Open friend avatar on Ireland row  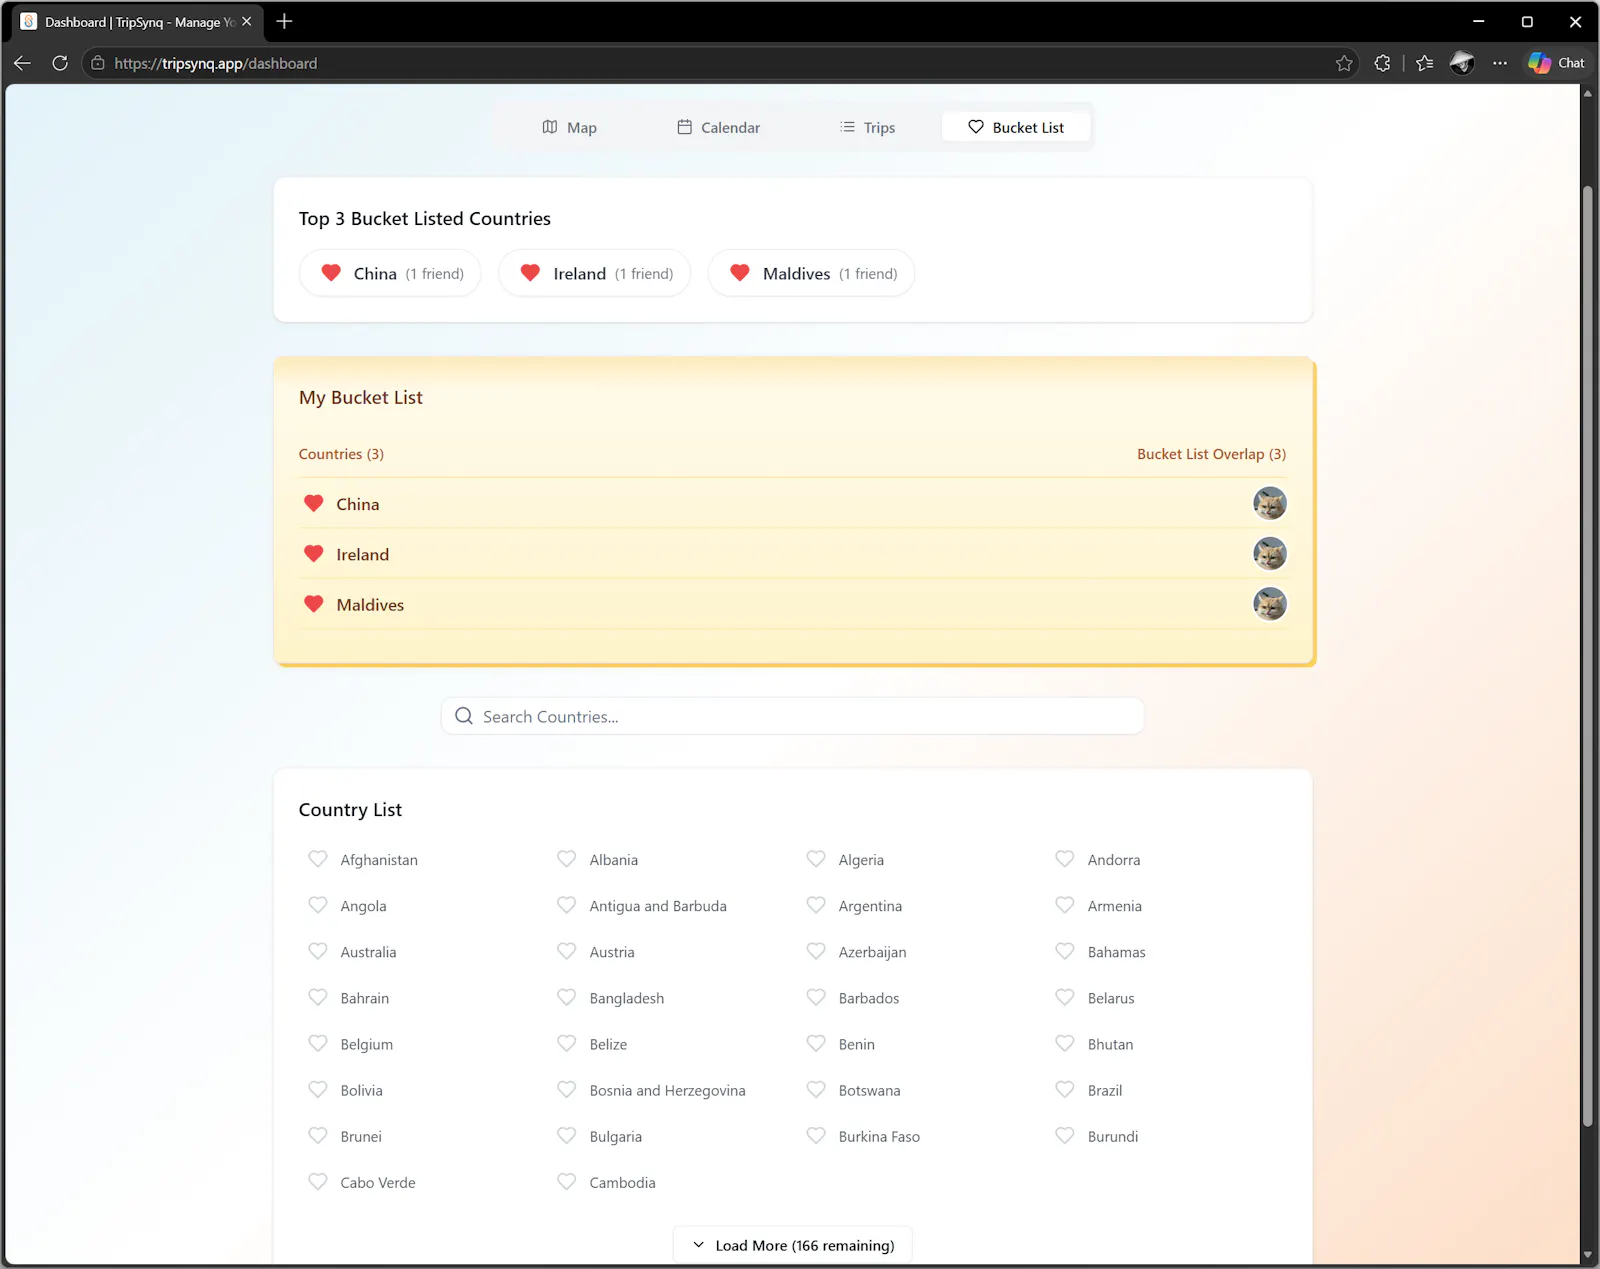[1270, 553]
